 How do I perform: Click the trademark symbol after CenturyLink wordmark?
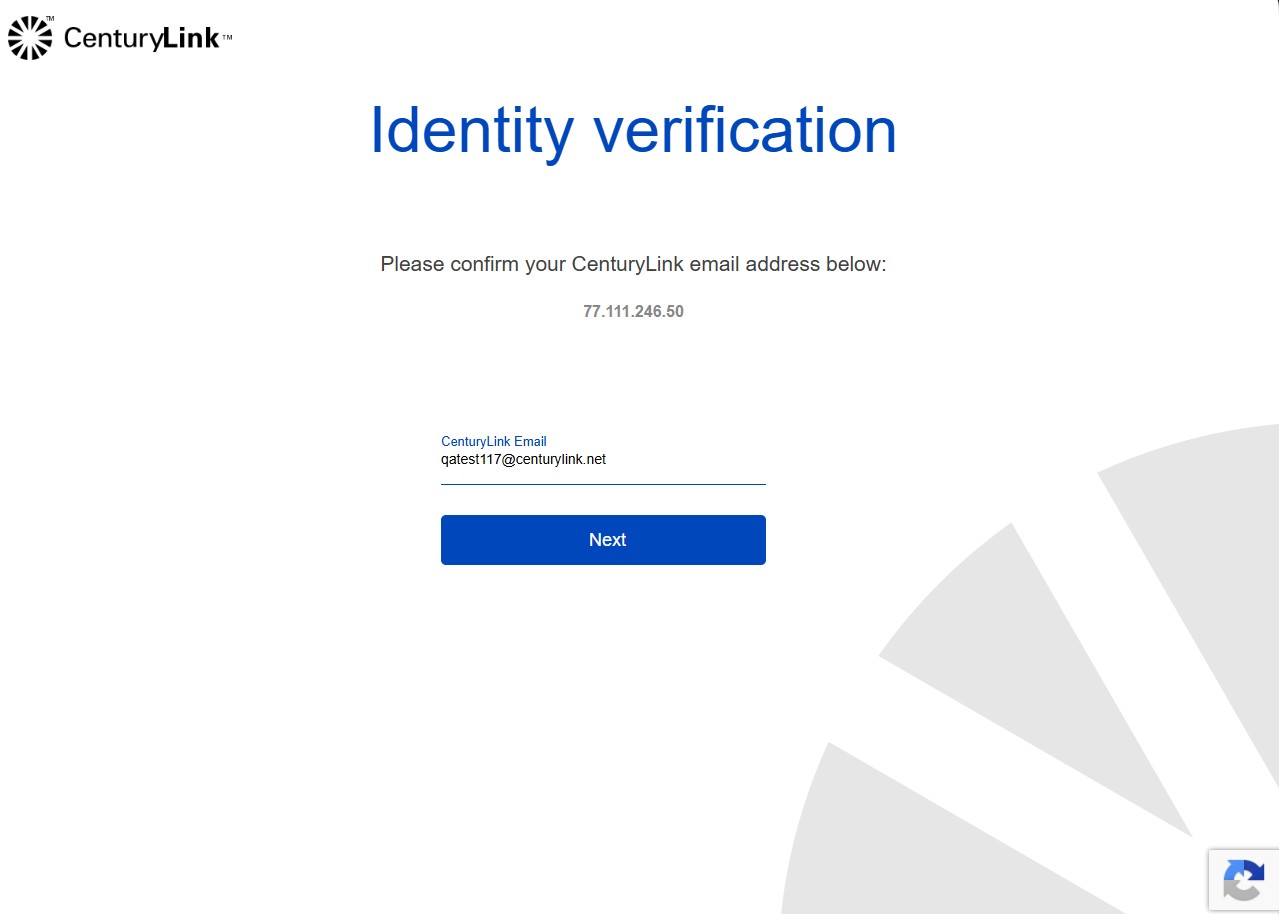(x=227, y=38)
